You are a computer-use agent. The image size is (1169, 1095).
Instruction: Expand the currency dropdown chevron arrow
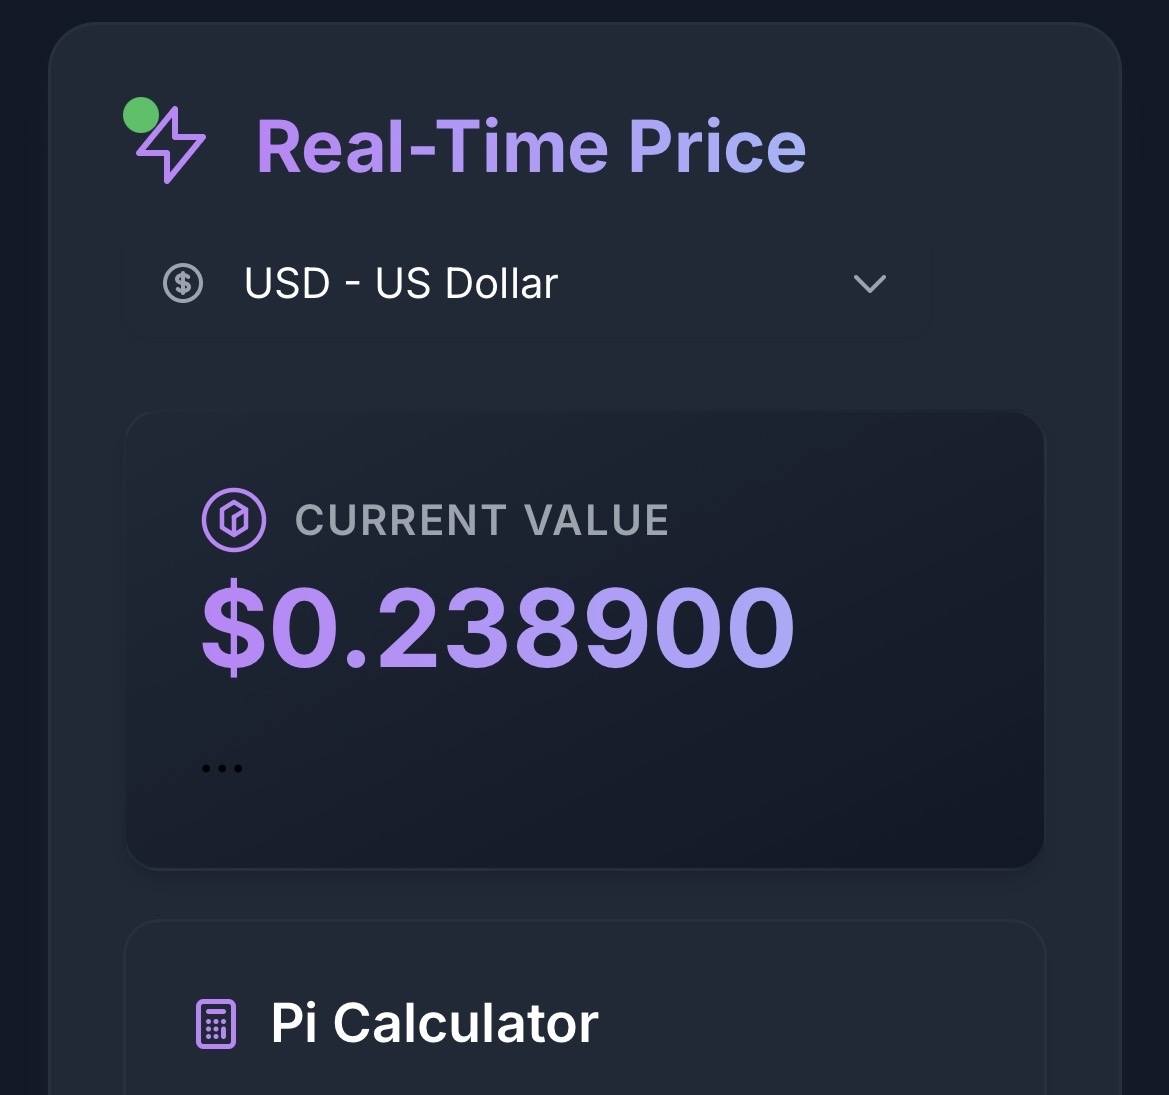point(869,284)
